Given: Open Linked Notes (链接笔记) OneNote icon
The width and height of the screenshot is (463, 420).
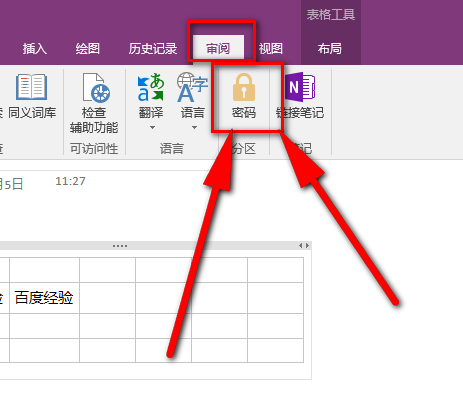Looking at the screenshot, I should tap(300, 87).
